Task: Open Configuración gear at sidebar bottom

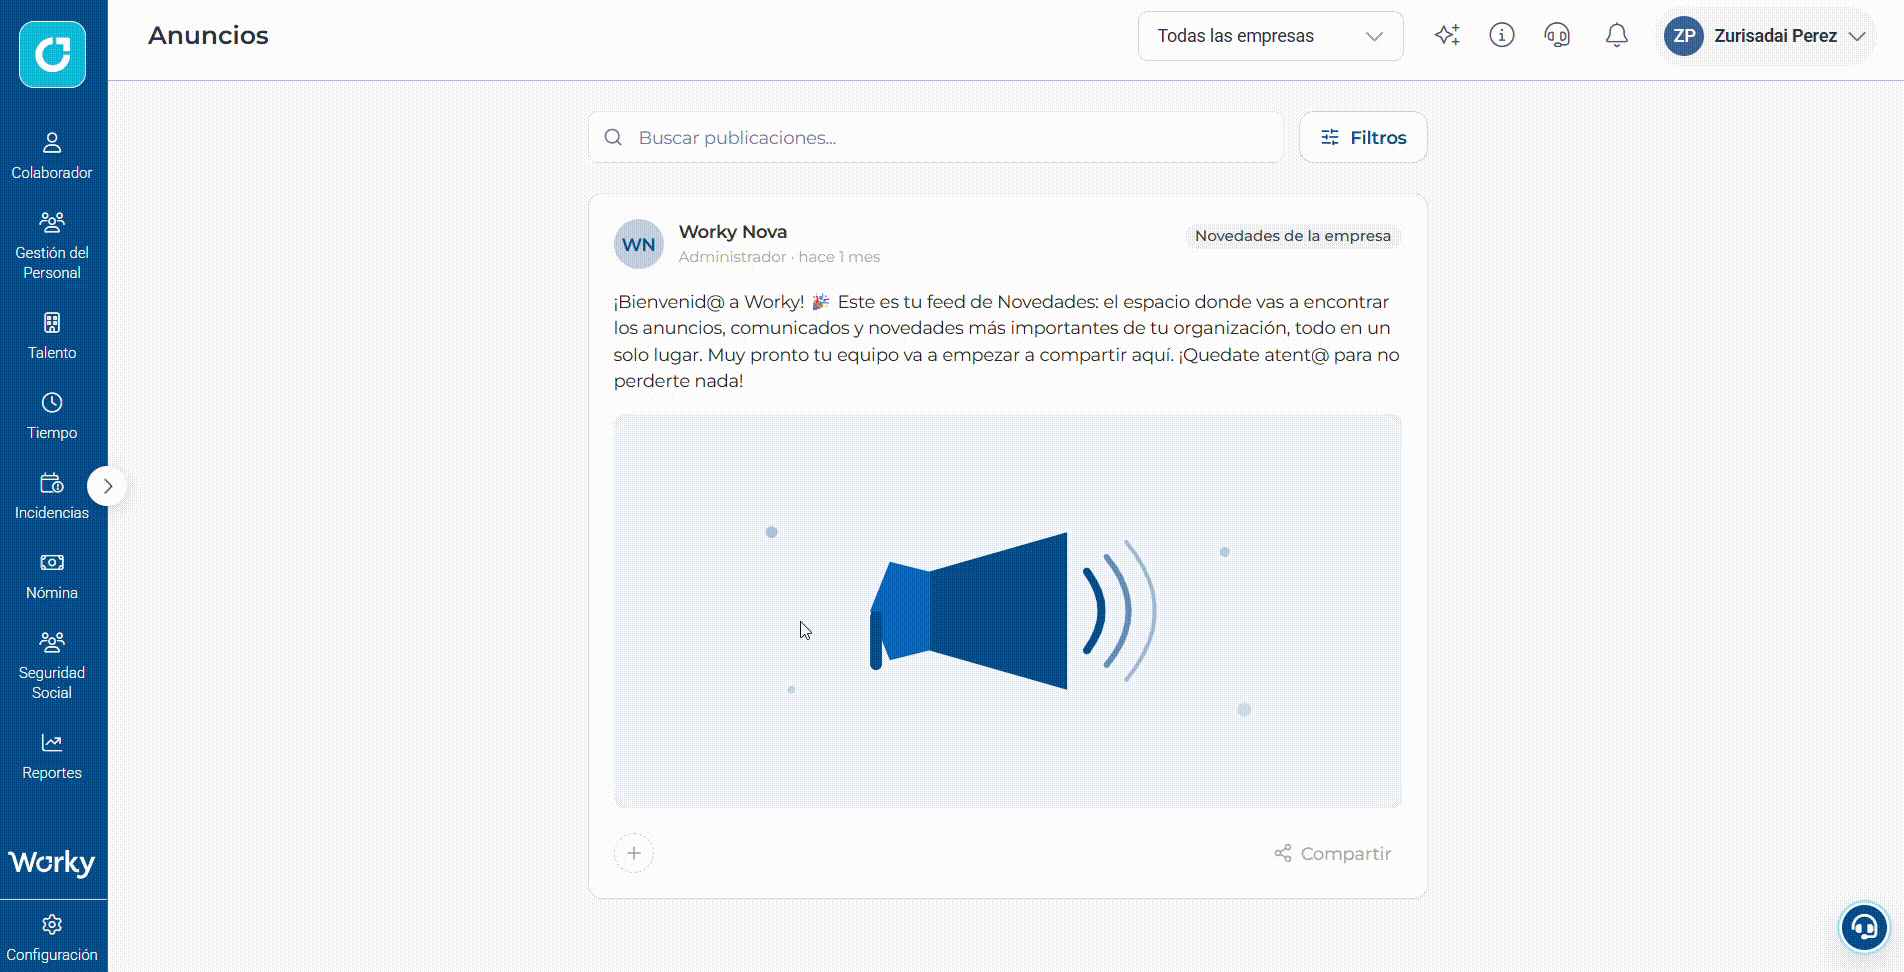Action: click(x=52, y=938)
